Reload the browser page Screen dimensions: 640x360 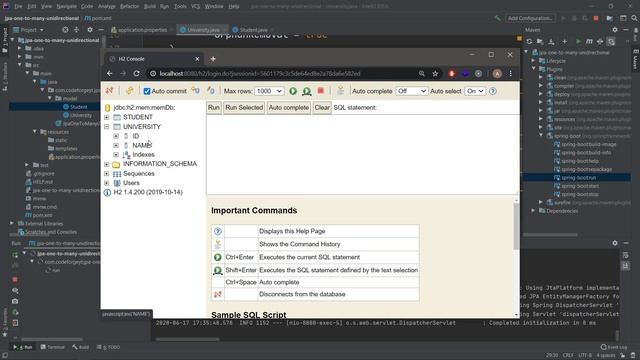136,73
